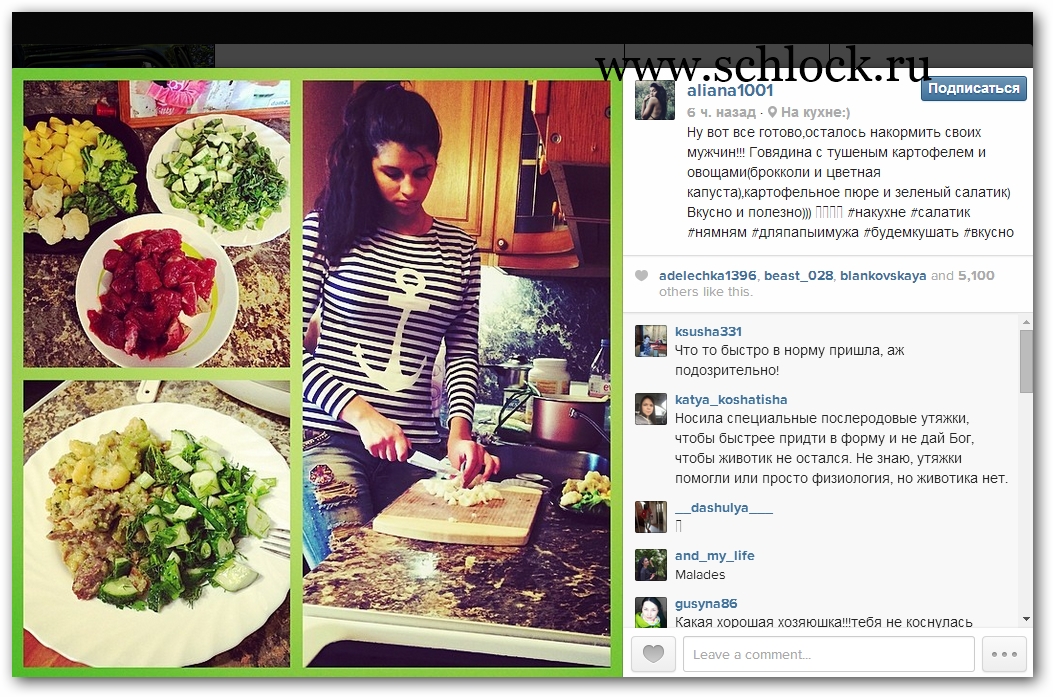Open beast_028 liker profile link
This screenshot has height=697, width=1053.
click(798, 275)
